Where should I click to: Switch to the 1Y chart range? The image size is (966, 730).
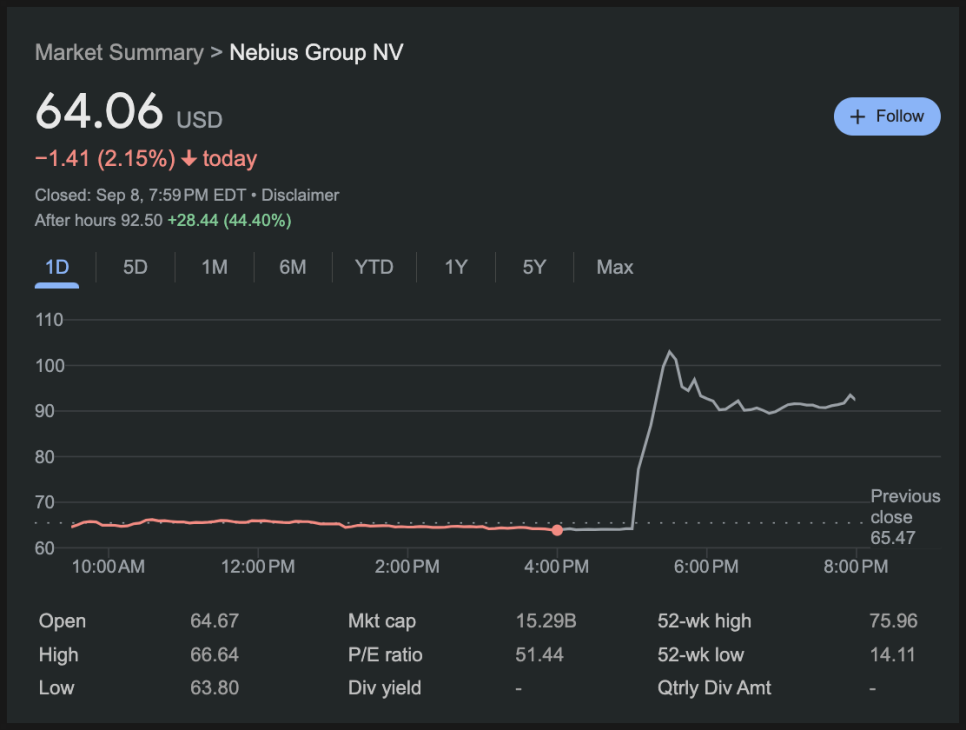coord(456,267)
